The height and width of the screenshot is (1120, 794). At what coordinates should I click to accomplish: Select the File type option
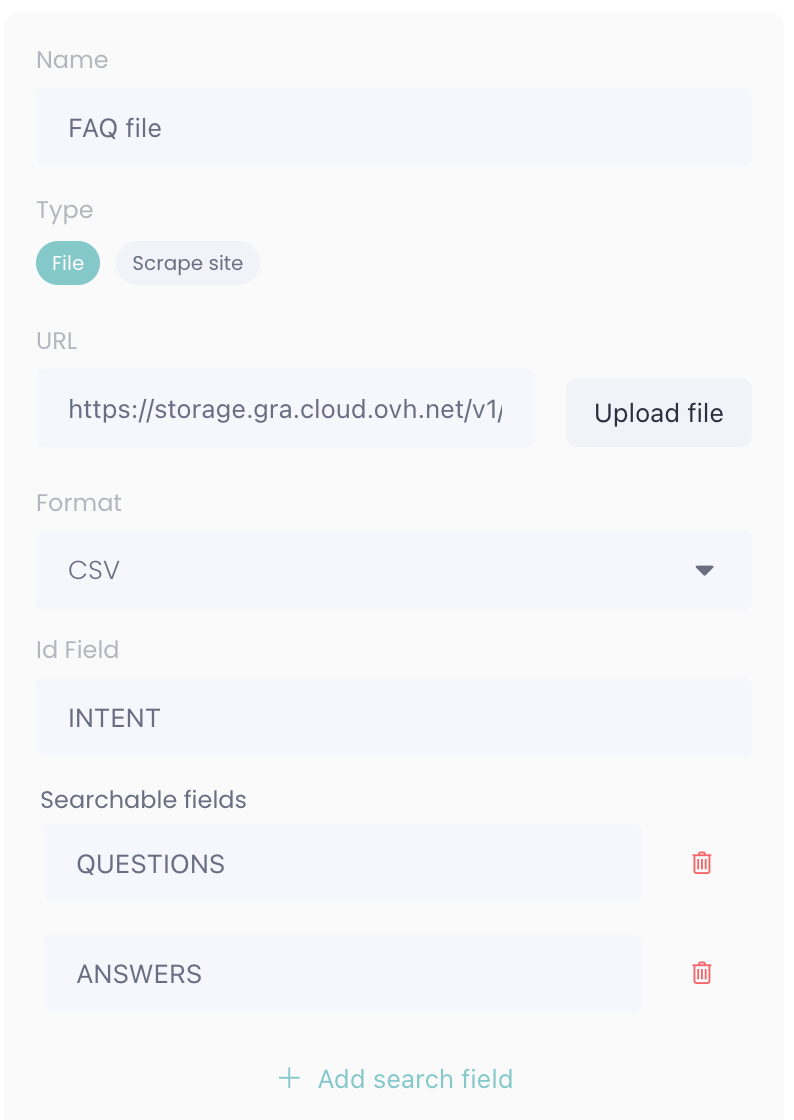click(x=68, y=264)
